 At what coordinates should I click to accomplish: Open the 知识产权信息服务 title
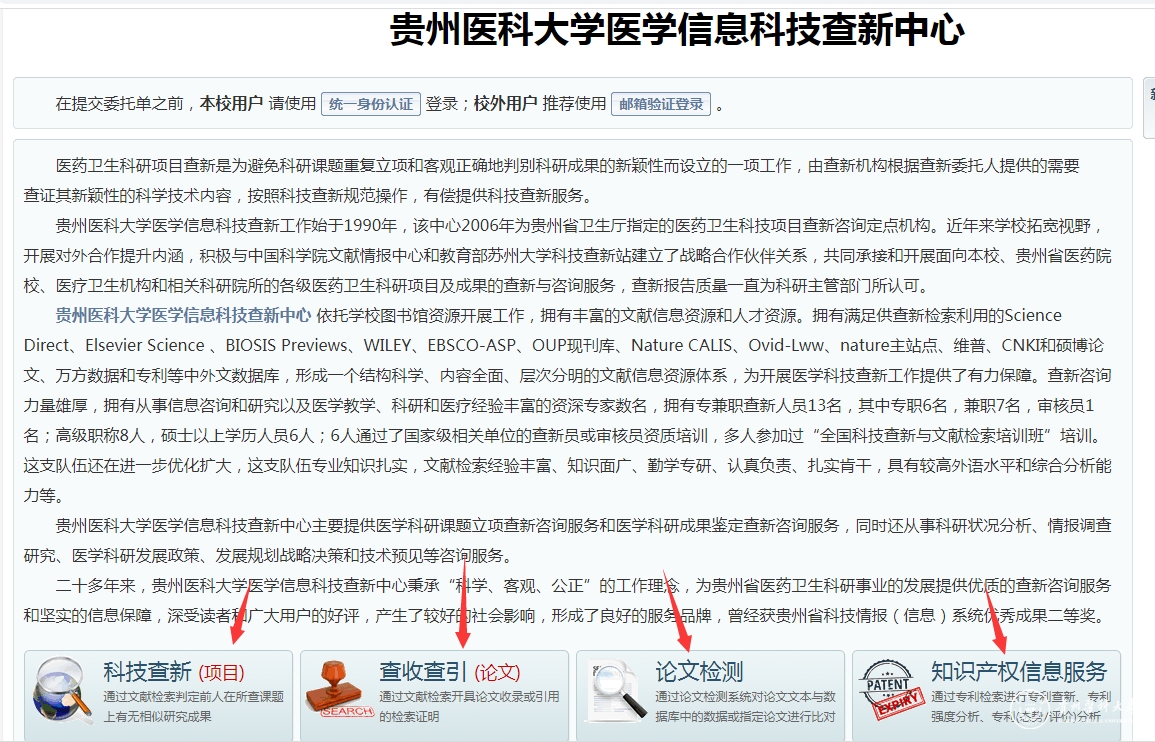pyautogui.click(x=1018, y=671)
